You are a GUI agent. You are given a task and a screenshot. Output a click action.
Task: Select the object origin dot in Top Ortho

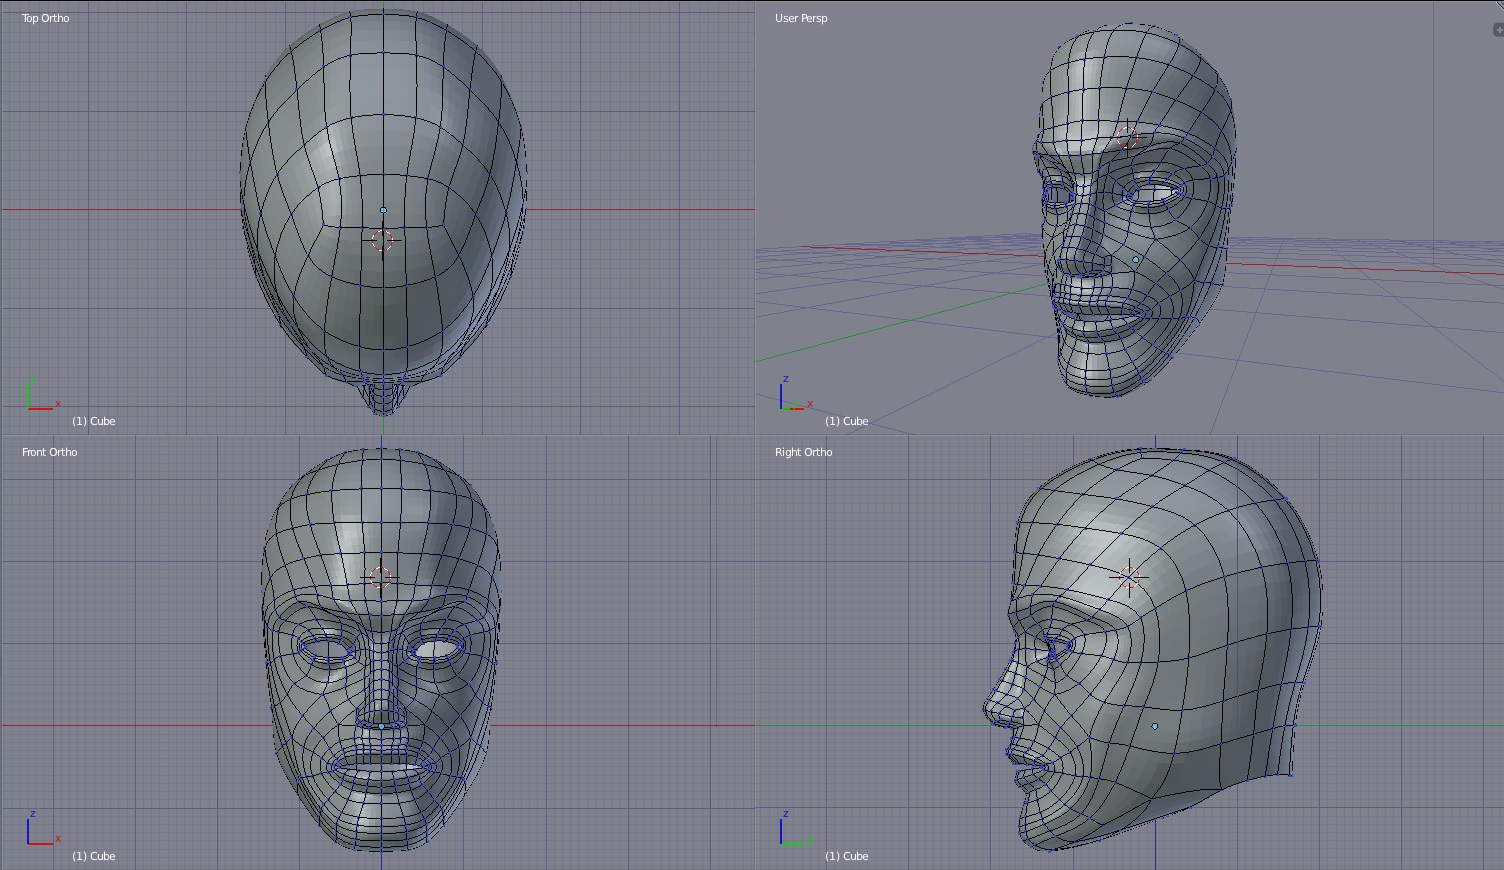tap(383, 210)
